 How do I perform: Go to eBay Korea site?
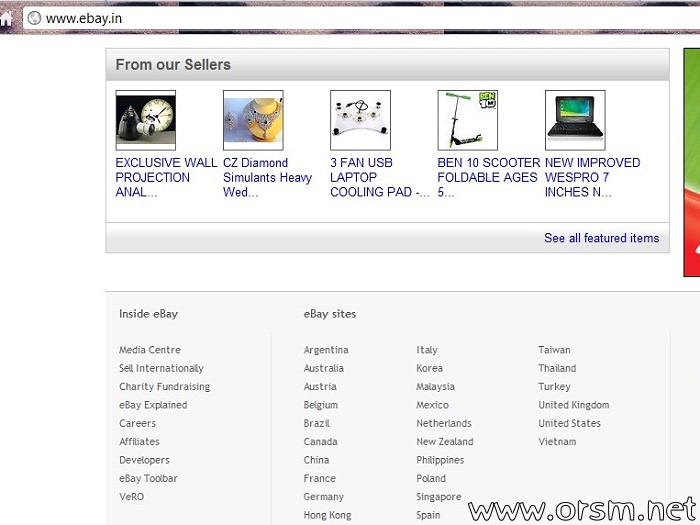pos(429,368)
